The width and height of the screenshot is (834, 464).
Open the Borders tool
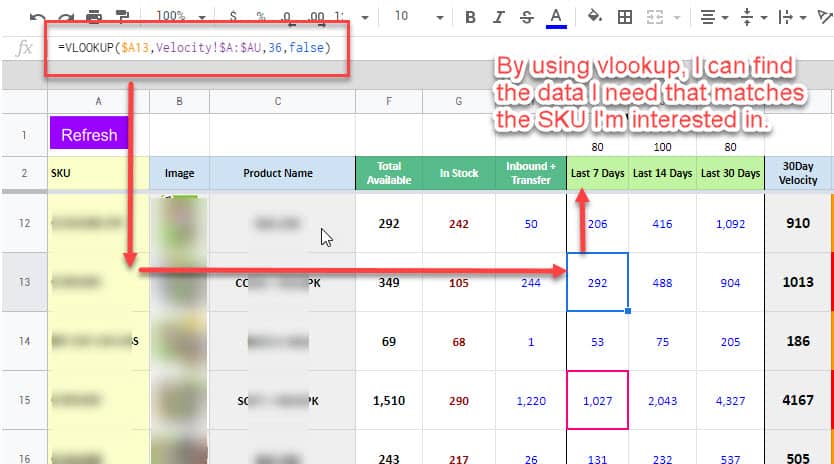coord(625,17)
